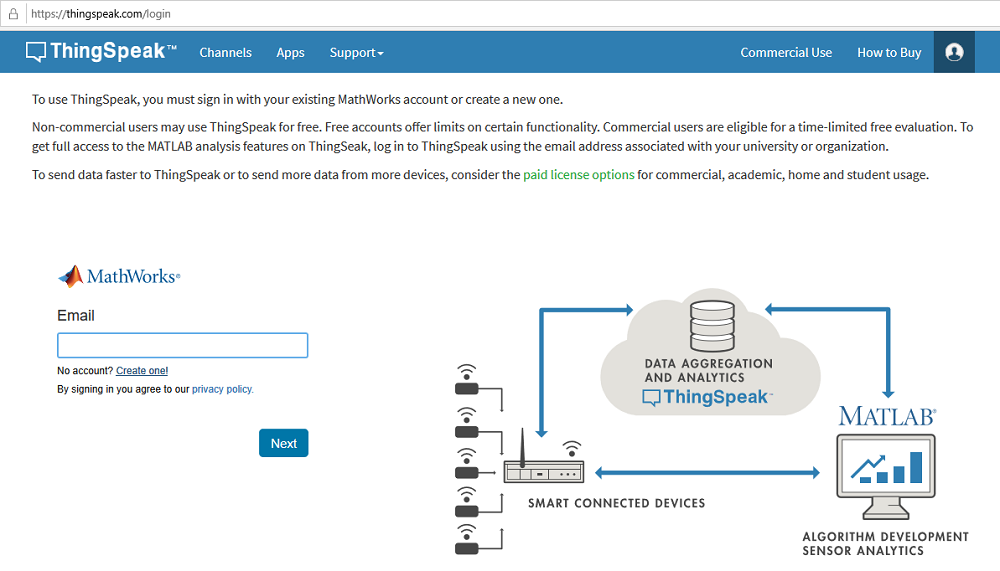Open the Channels menu item
Screen dimensions: 1000x571
tap(226, 53)
